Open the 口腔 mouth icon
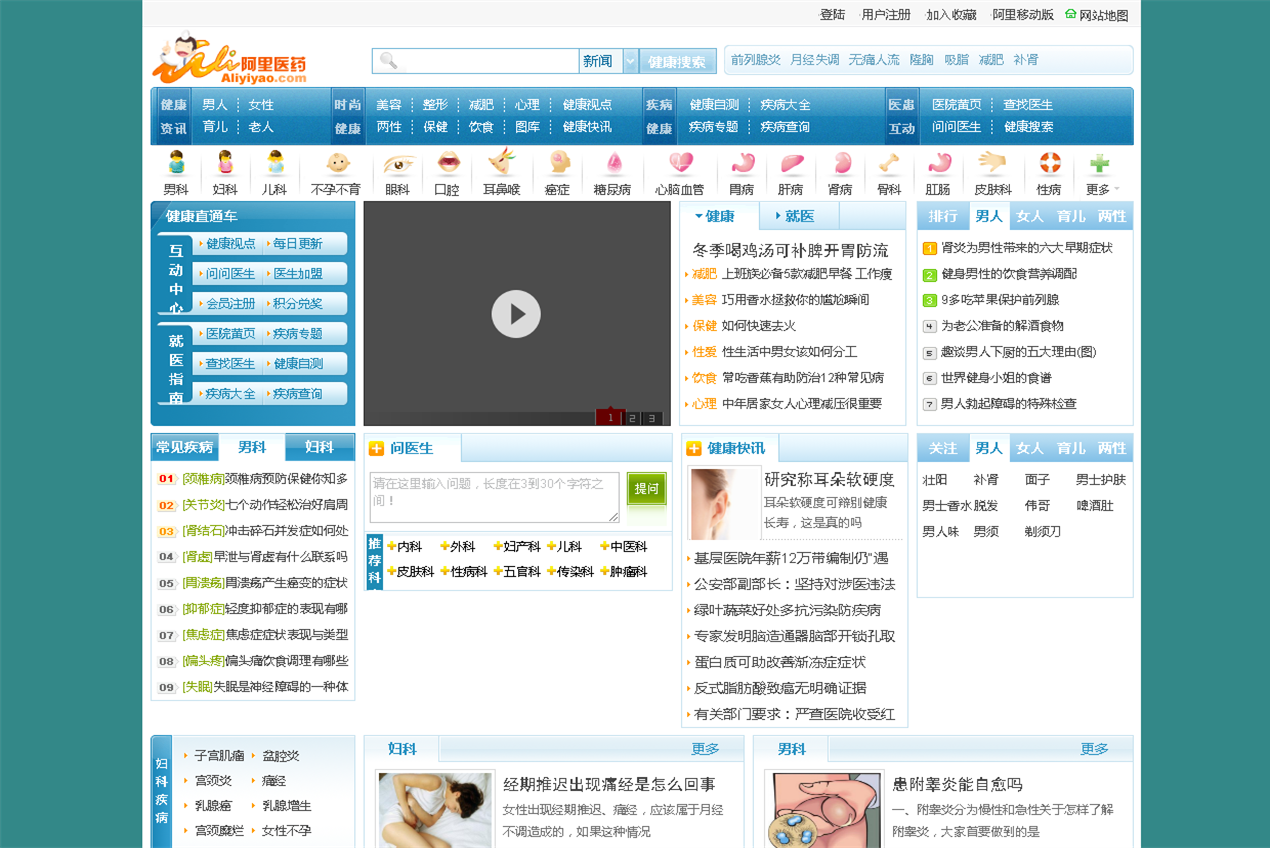This screenshot has height=848, width=1270. pos(448,163)
